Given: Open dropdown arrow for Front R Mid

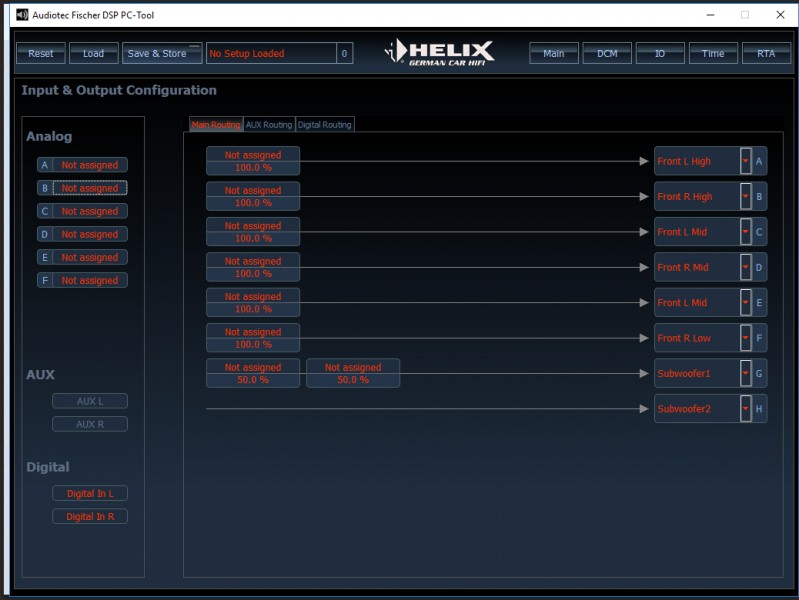Looking at the screenshot, I should point(745,267).
